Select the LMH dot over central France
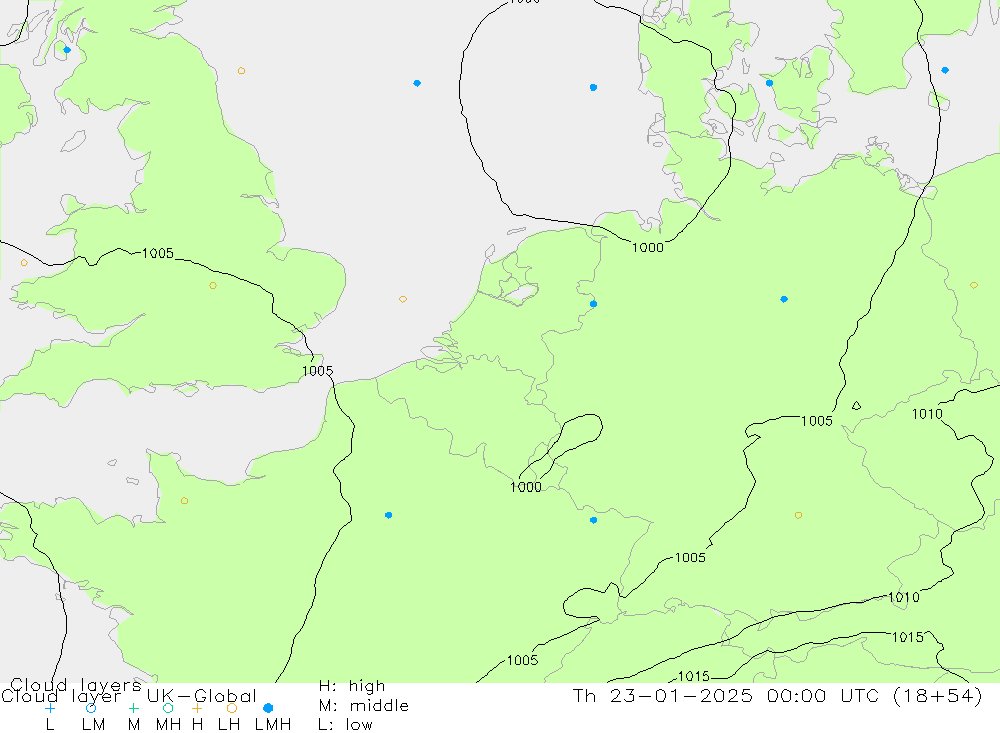This screenshot has height=733, width=1000. 388,515
